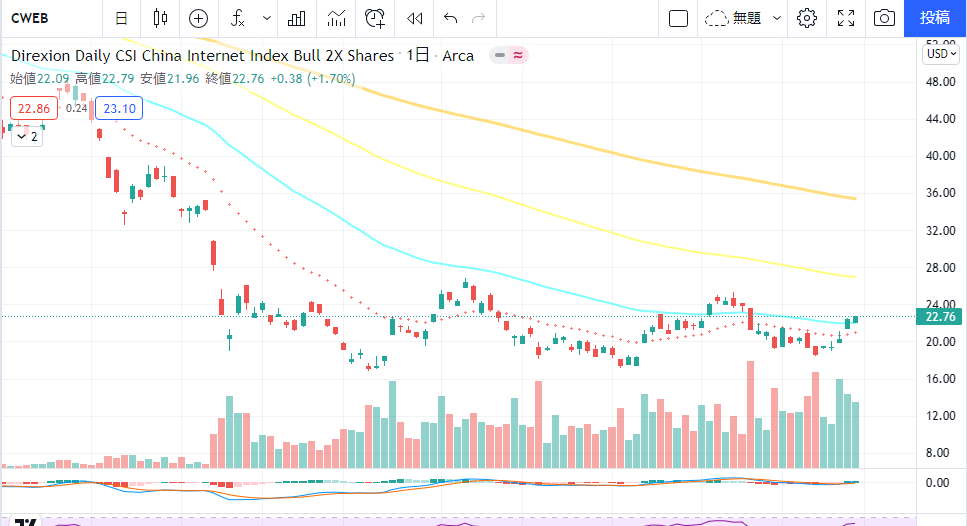Viewport: 967px width, 526px height.
Task: Take a chart snapshot with camera icon
Action: 884,18
